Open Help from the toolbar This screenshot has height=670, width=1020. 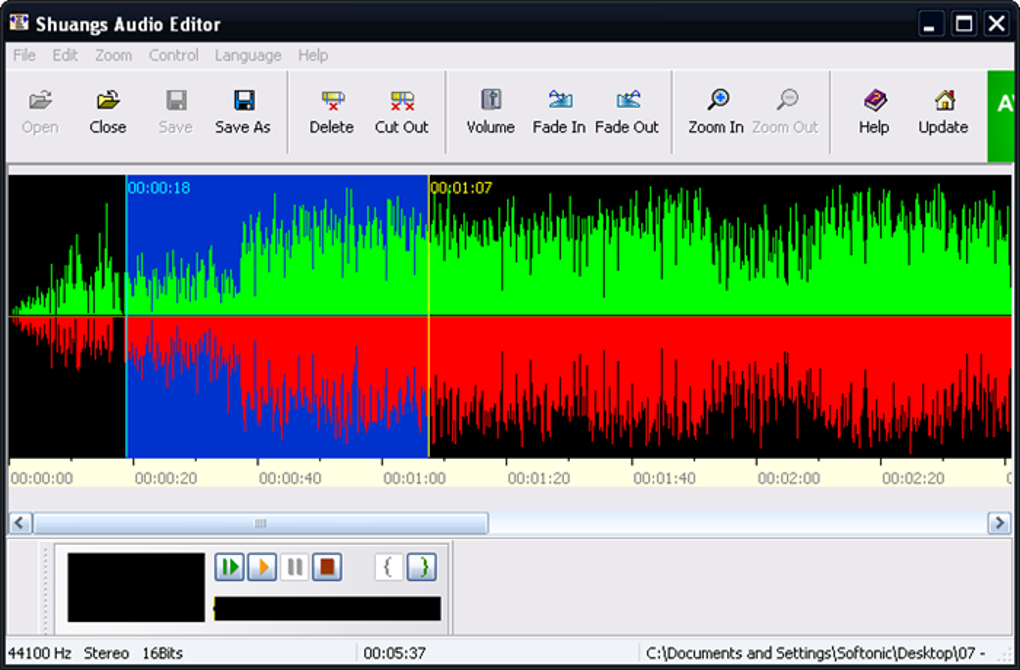(874, 112)
